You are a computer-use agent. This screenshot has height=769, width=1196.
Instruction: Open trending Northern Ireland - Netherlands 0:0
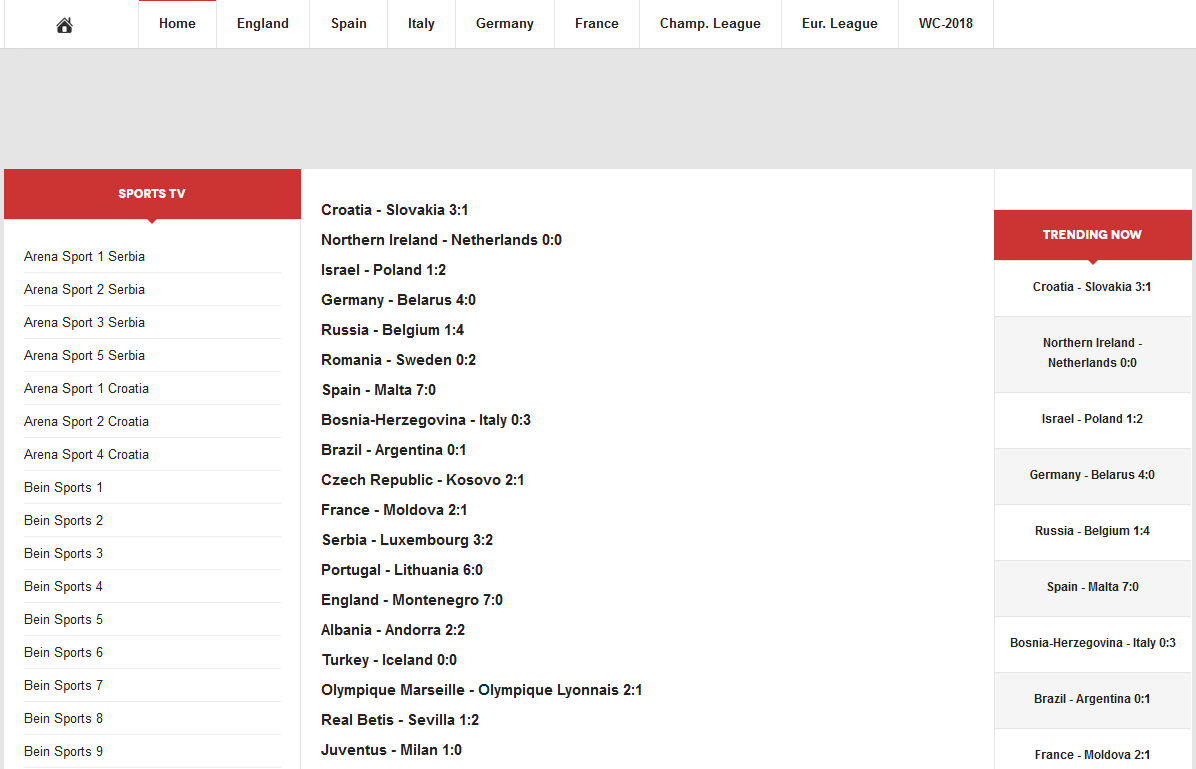tap(1092, 353)
